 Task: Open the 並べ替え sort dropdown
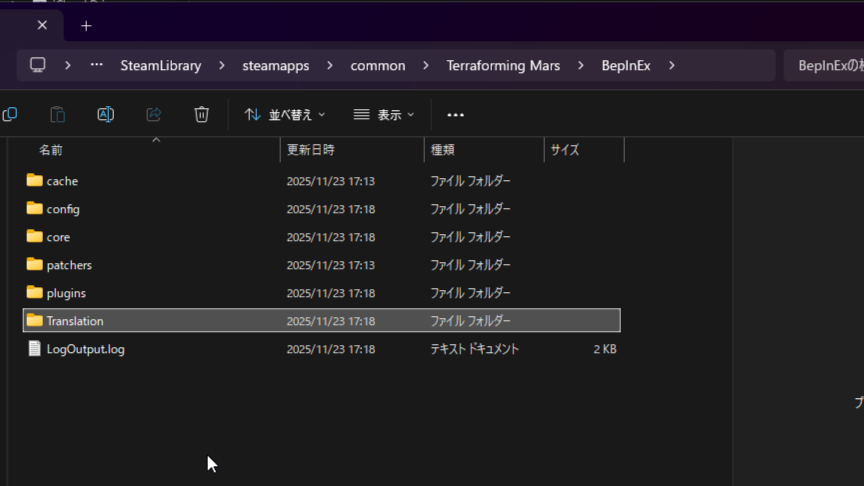tap(285, 115)
